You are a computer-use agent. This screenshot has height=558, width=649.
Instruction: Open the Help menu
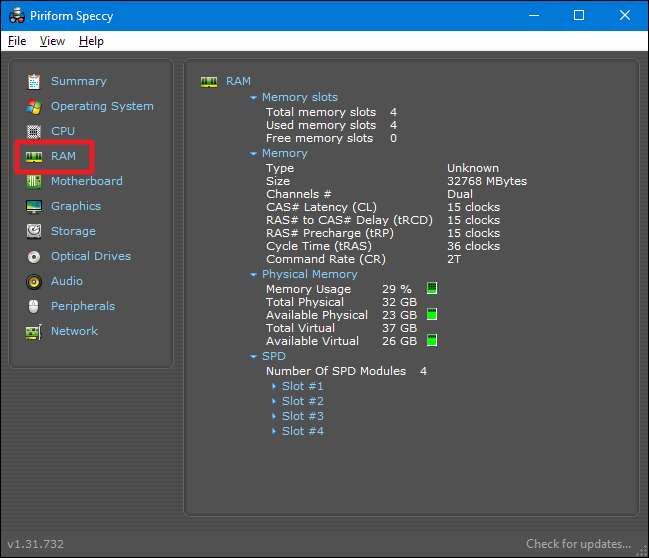point(91,41)
